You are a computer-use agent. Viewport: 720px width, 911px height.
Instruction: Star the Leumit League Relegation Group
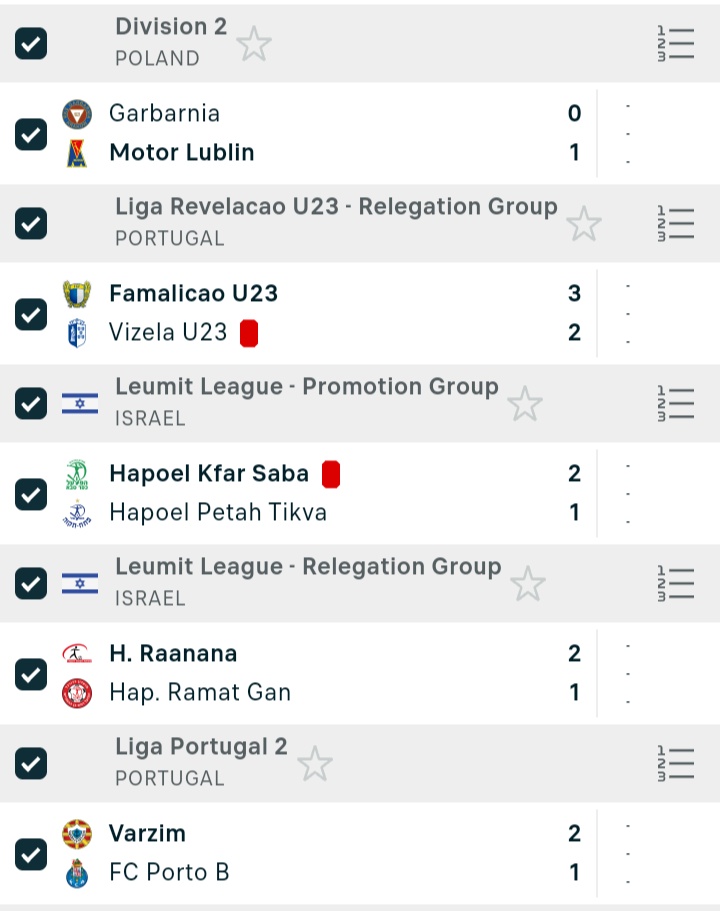point(528,584)
